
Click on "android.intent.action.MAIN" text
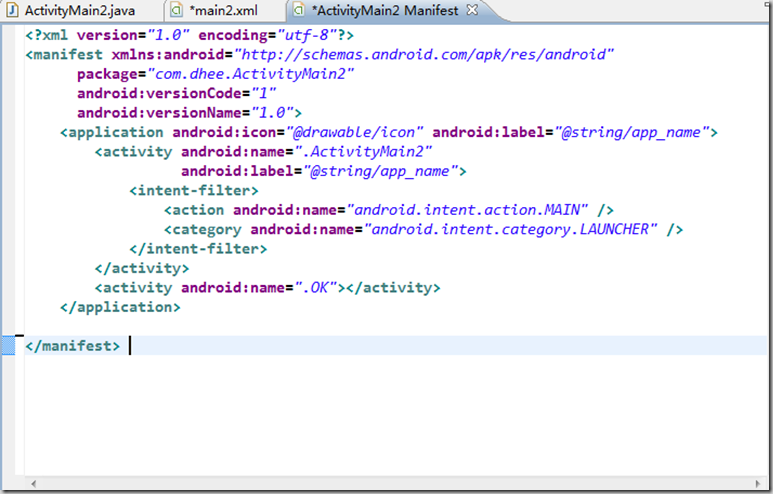pos(467,210)
